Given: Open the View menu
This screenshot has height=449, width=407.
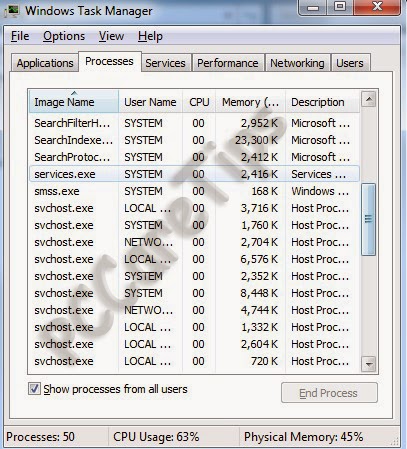Looking at the screenshot, I should click(x=111, y=36).
